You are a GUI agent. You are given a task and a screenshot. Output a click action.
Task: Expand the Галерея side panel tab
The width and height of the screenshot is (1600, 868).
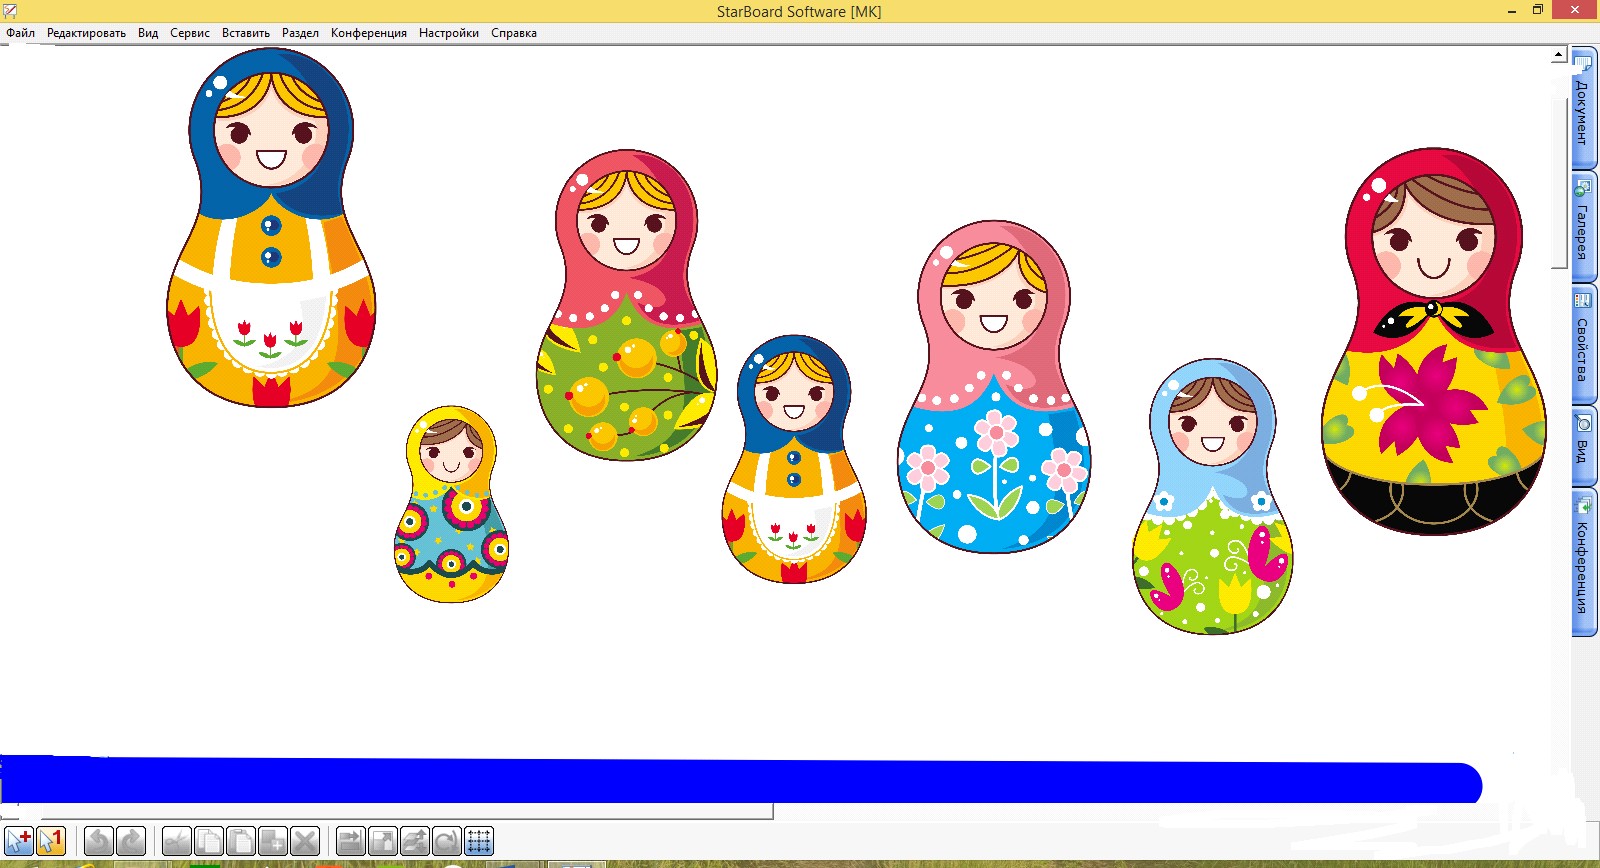(x=1583, y=225)
